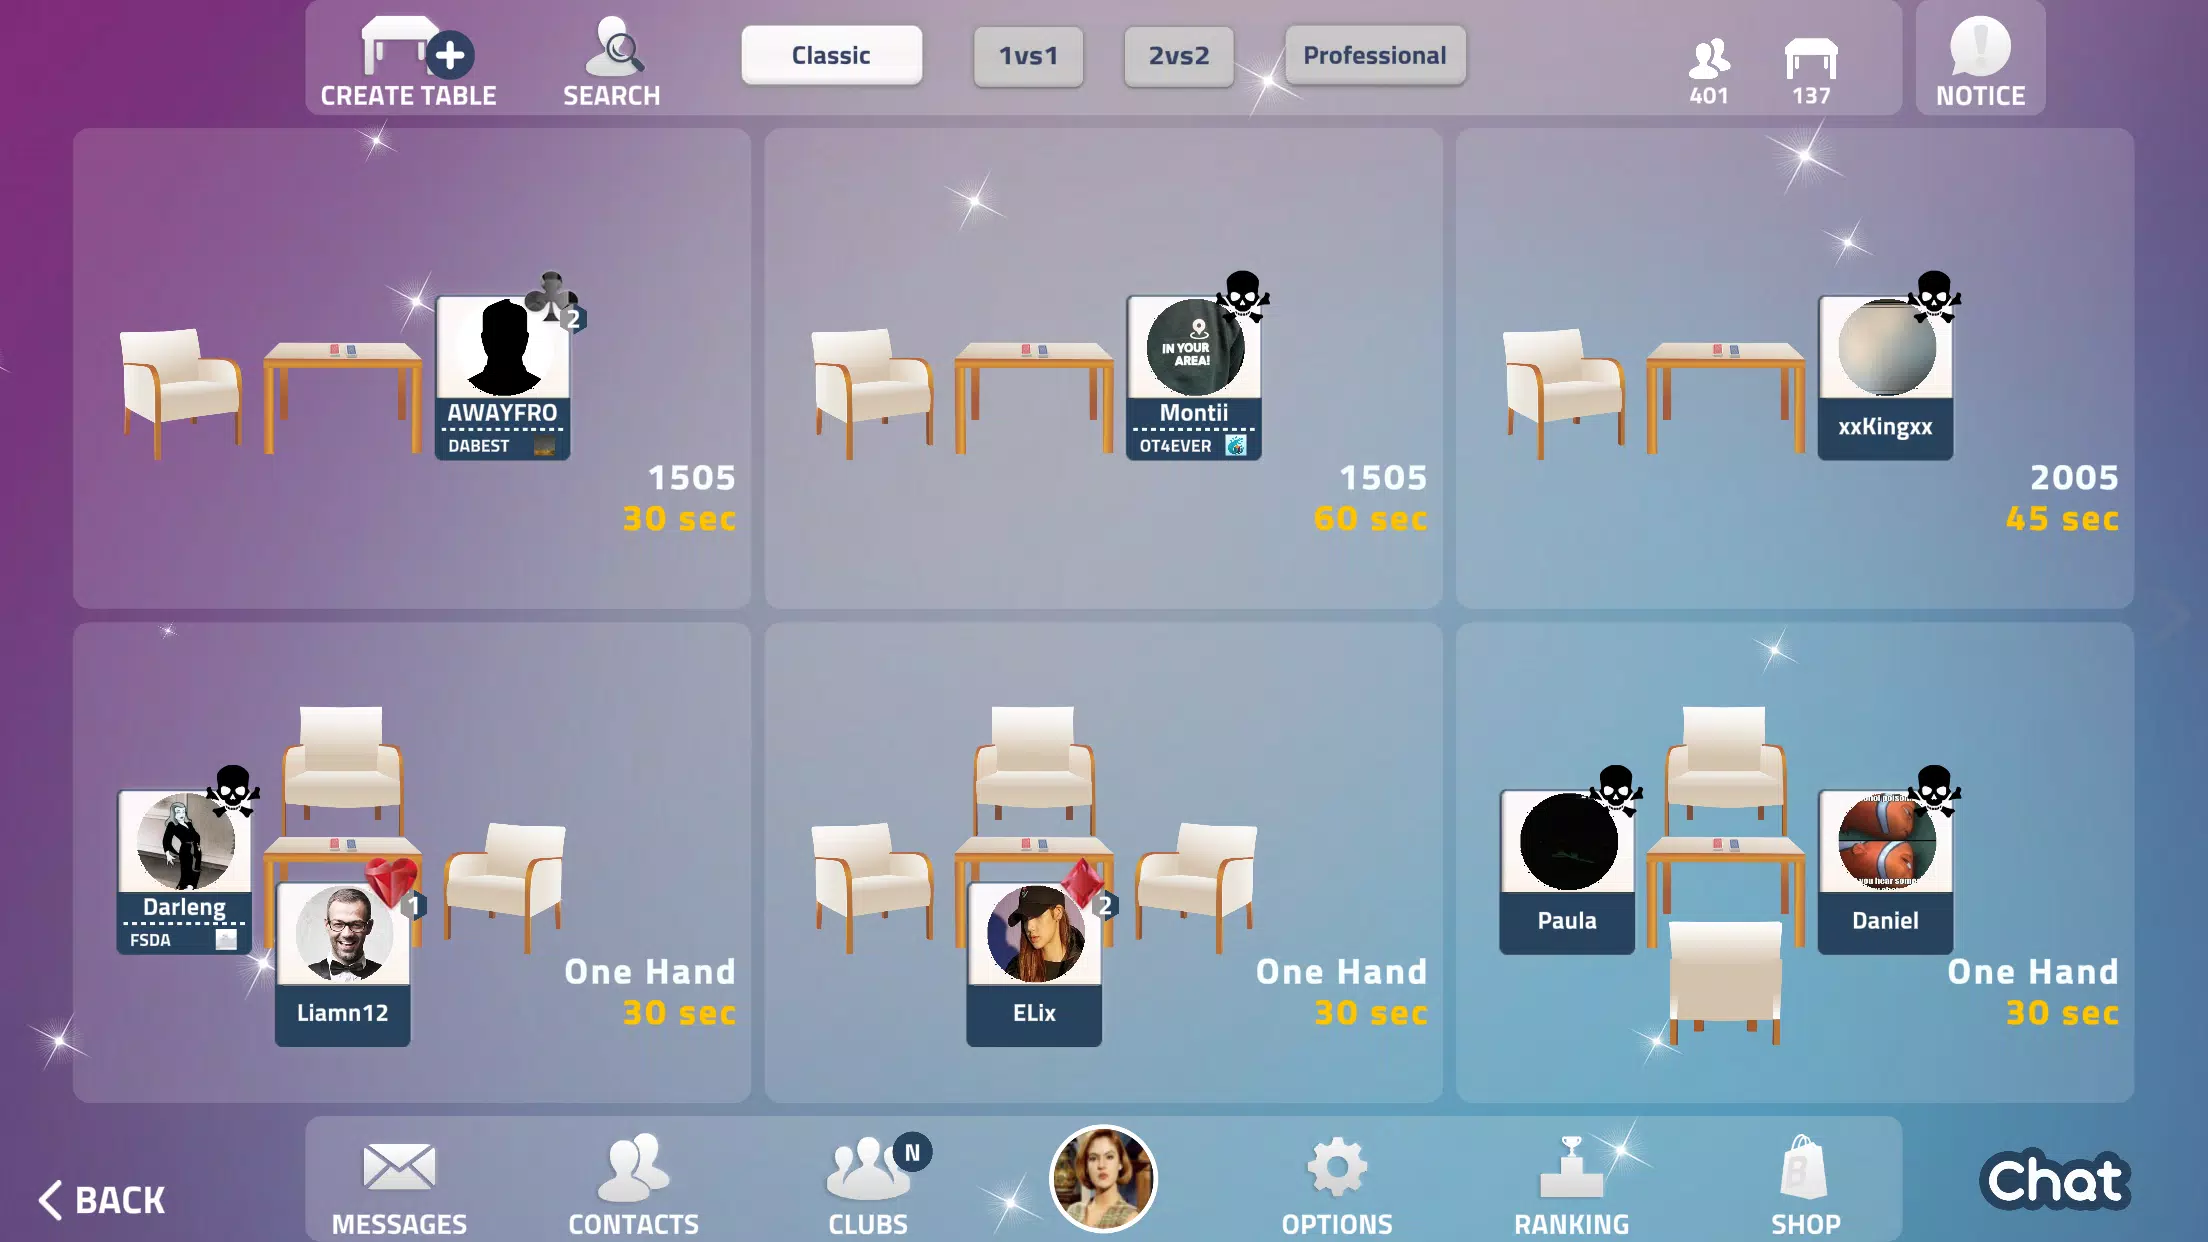
Task: Select Classic game mode tab
Action: click(x=830, y=55)
